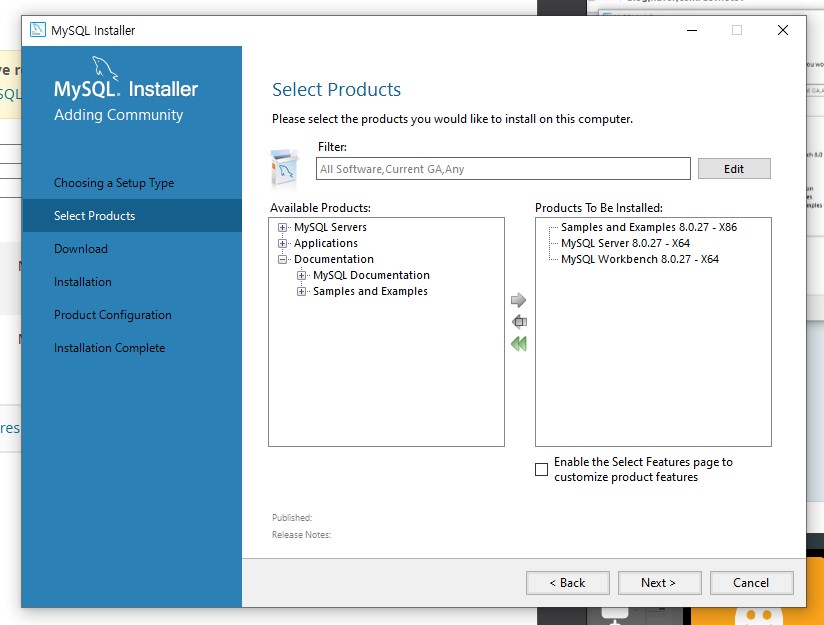Click the add product right arrow icon
This screenshot has width=824, height=625.
tap(518, 300)
